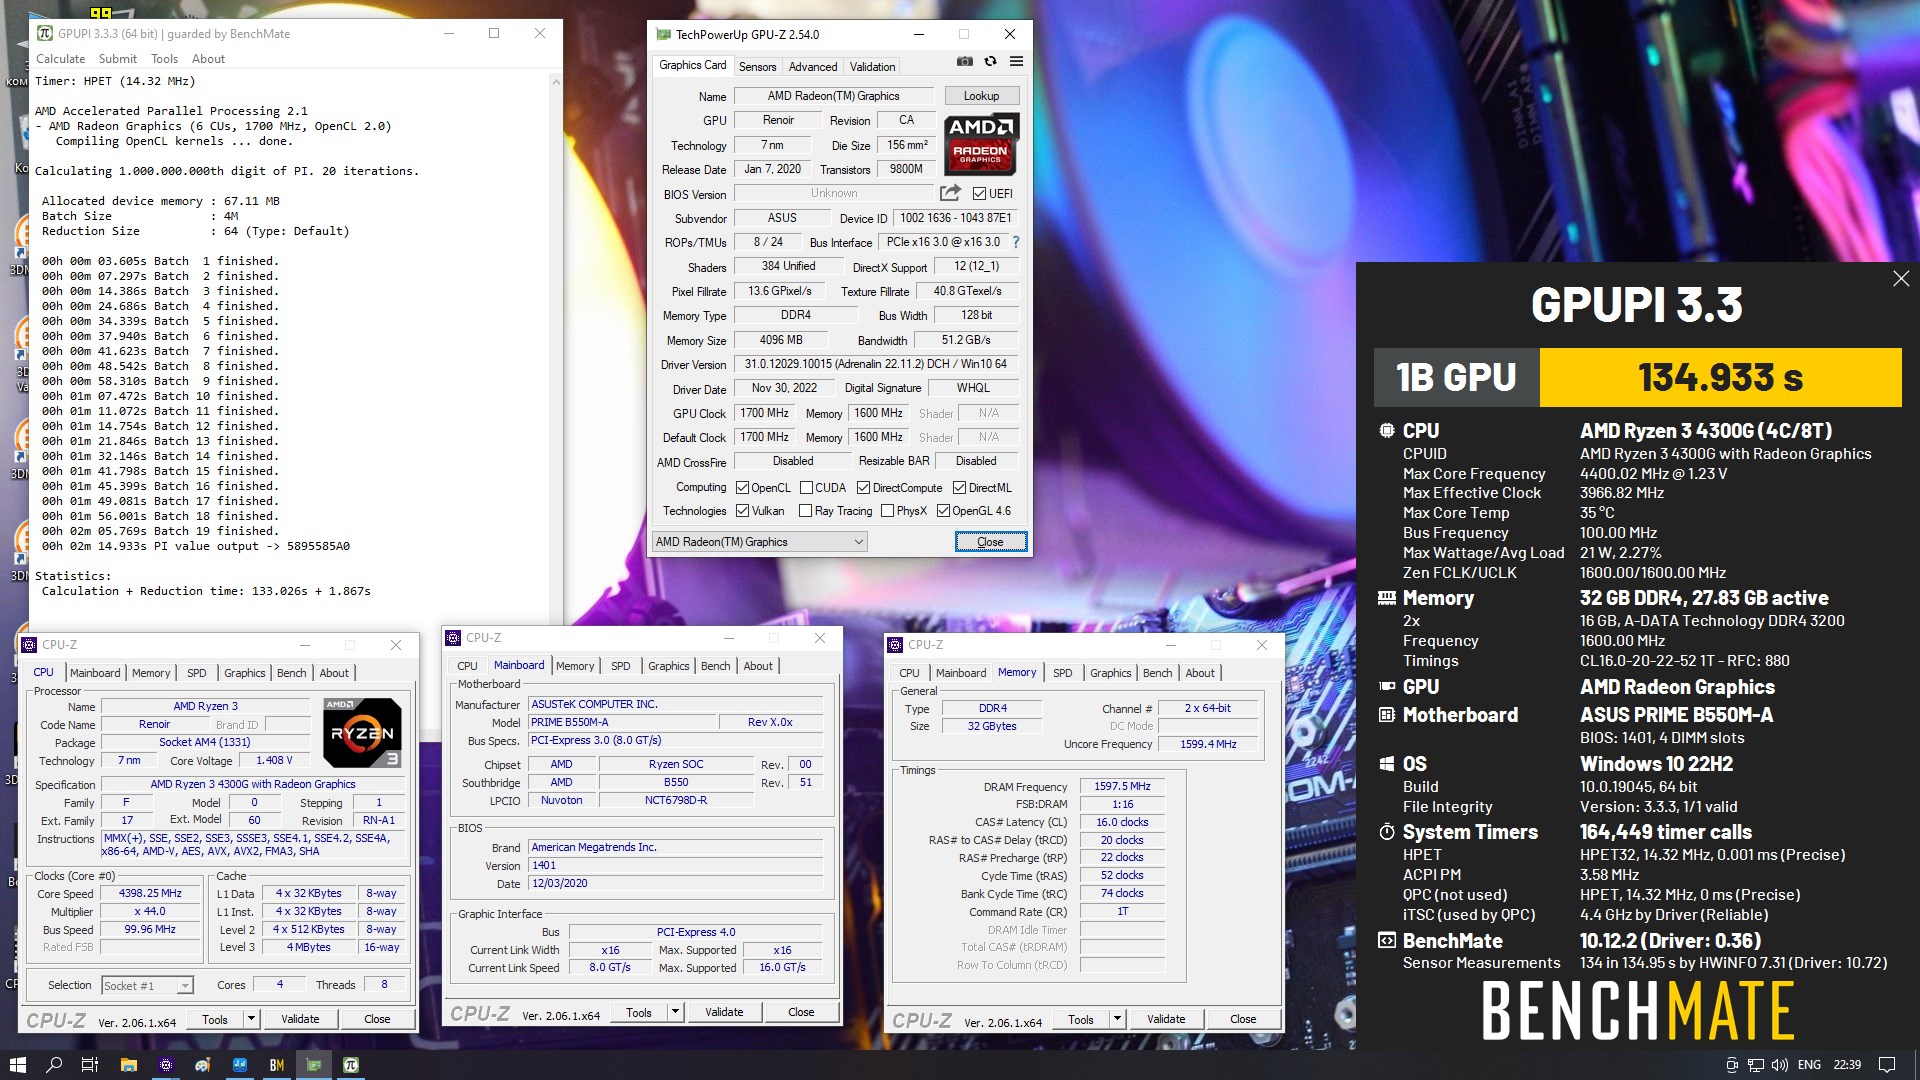Click the Bus Interface question mark help icon
Screen dimensions: 1920x1080
click(x=1016, y=242)
